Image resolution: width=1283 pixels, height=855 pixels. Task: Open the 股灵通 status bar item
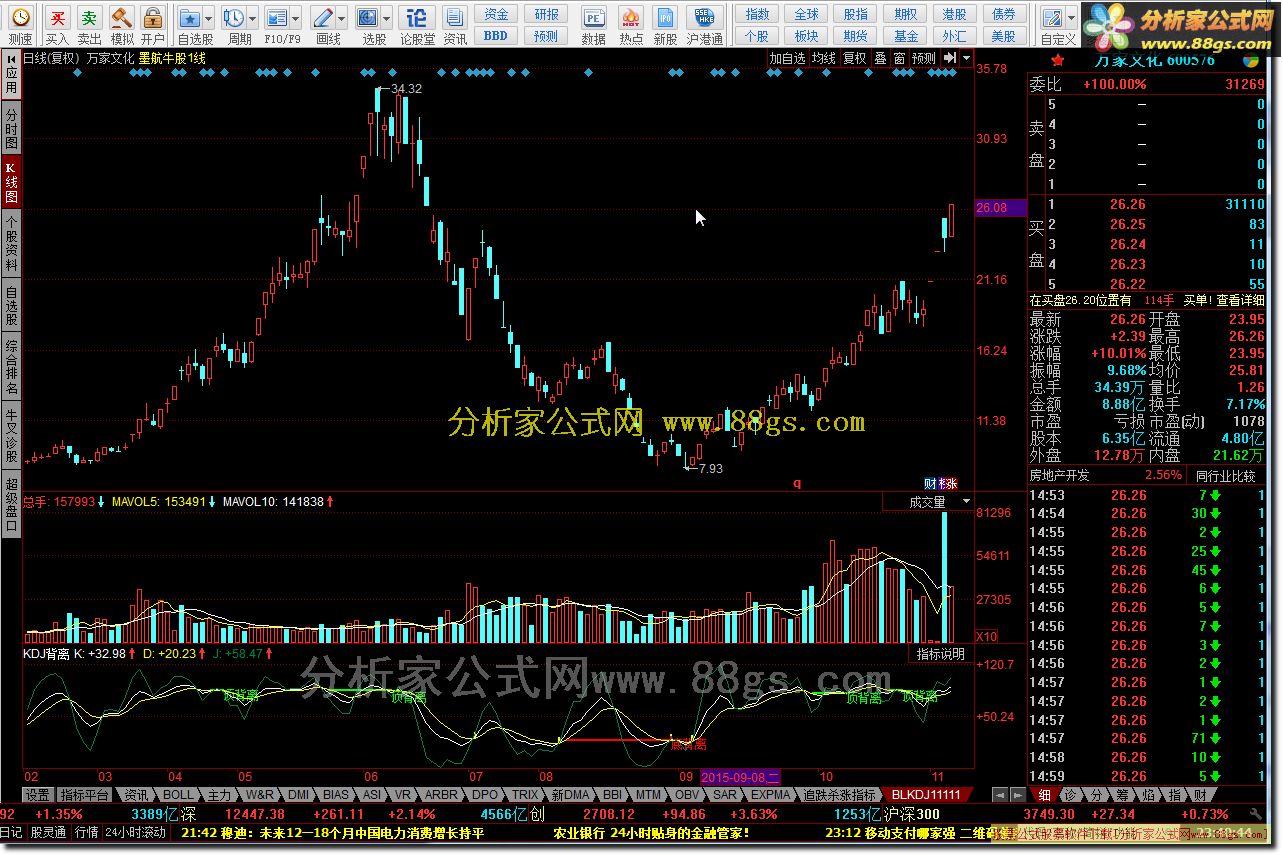point(47,832)
